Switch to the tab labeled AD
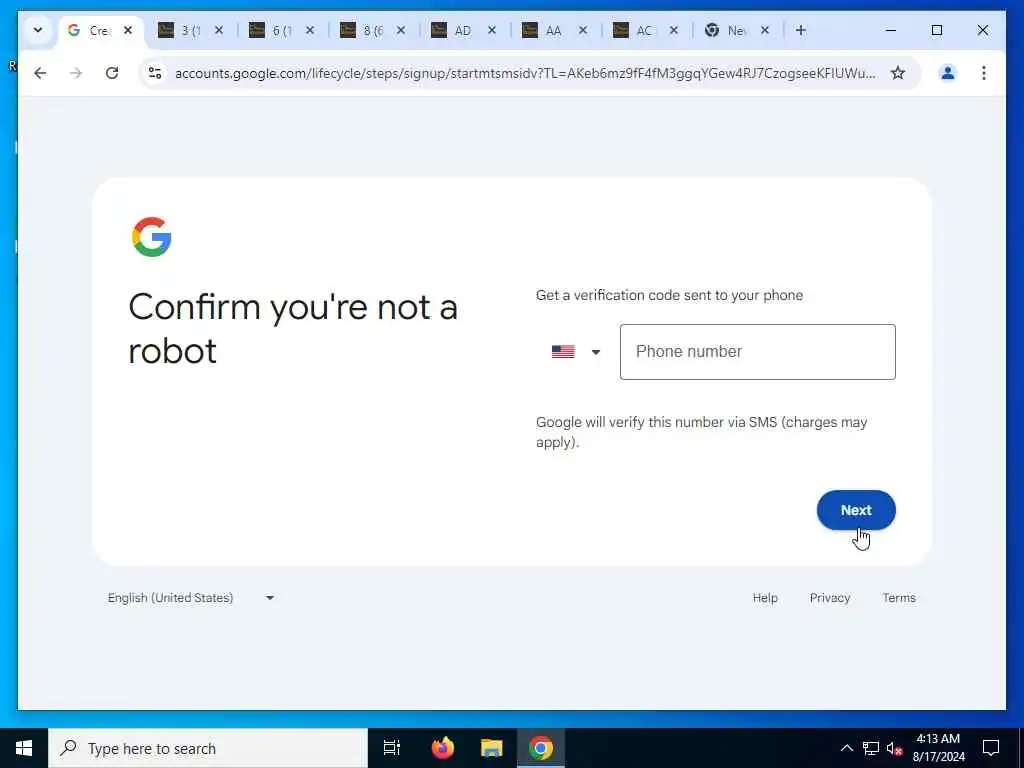Screen dimensions: 1024x768 [x=456, y=31]
